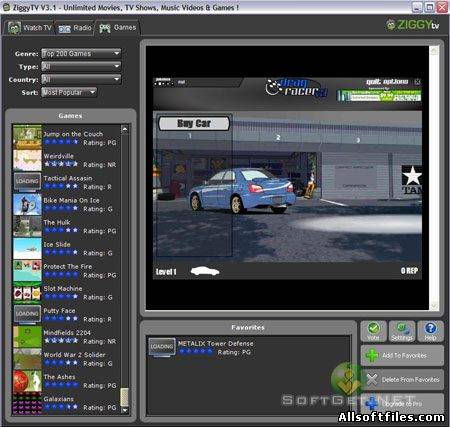
Task: Select the 'World War 2 Solider' title
Action: (x=75, y=355)
